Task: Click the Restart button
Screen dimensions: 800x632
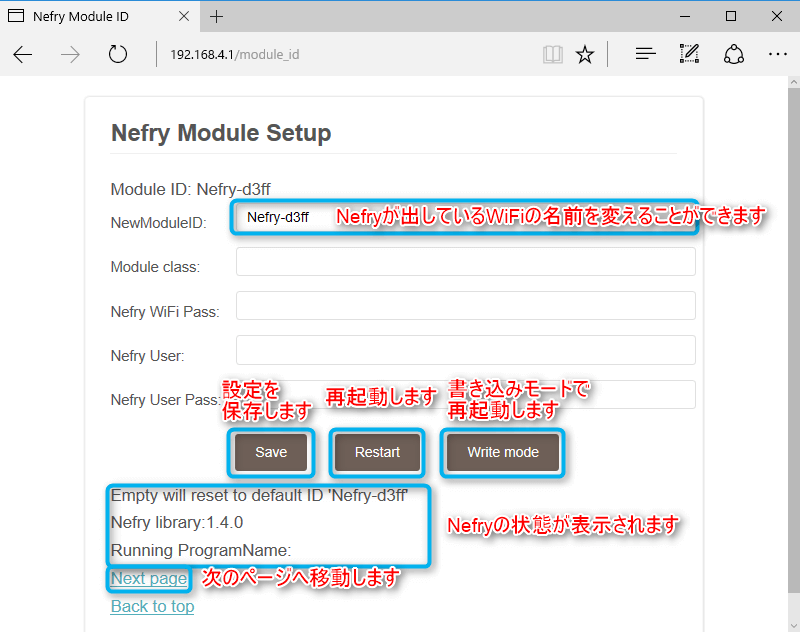Action: coord(378,452)
